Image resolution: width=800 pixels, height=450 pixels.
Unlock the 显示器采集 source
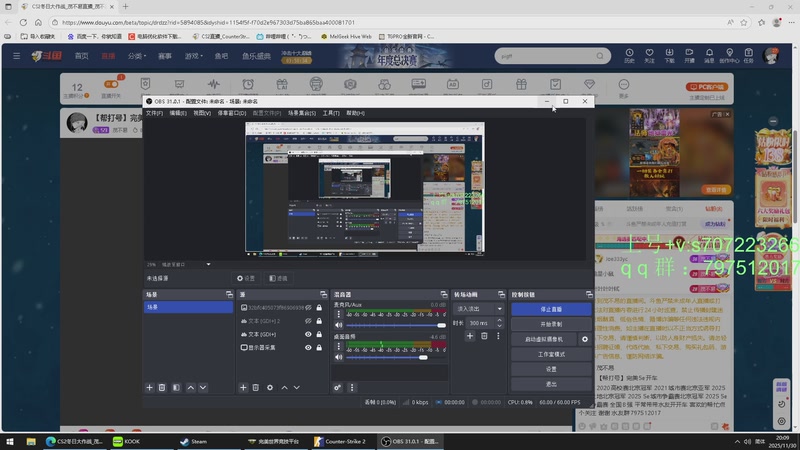point(319,347)
